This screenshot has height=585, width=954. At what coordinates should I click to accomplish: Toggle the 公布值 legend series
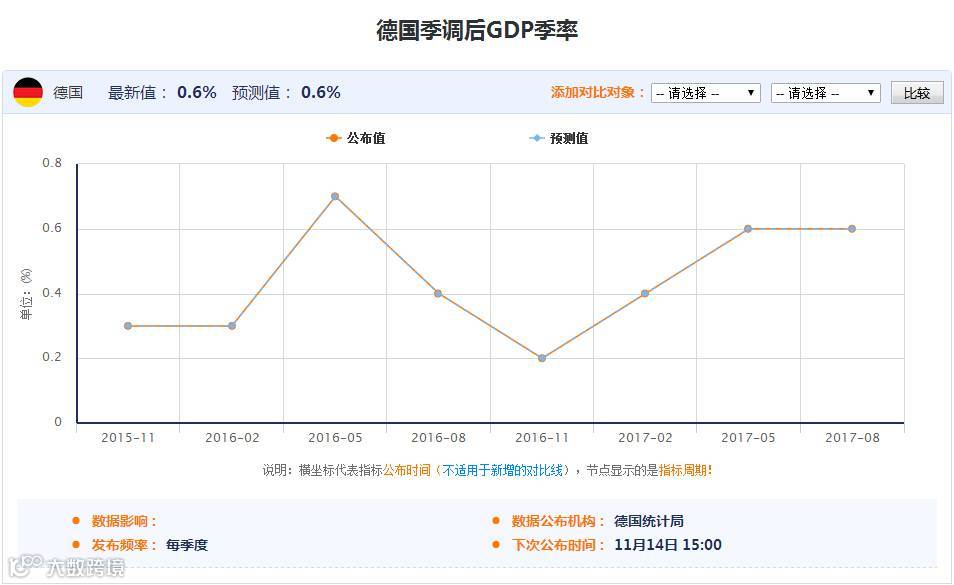pyautogui.click(x=356, y=138)
